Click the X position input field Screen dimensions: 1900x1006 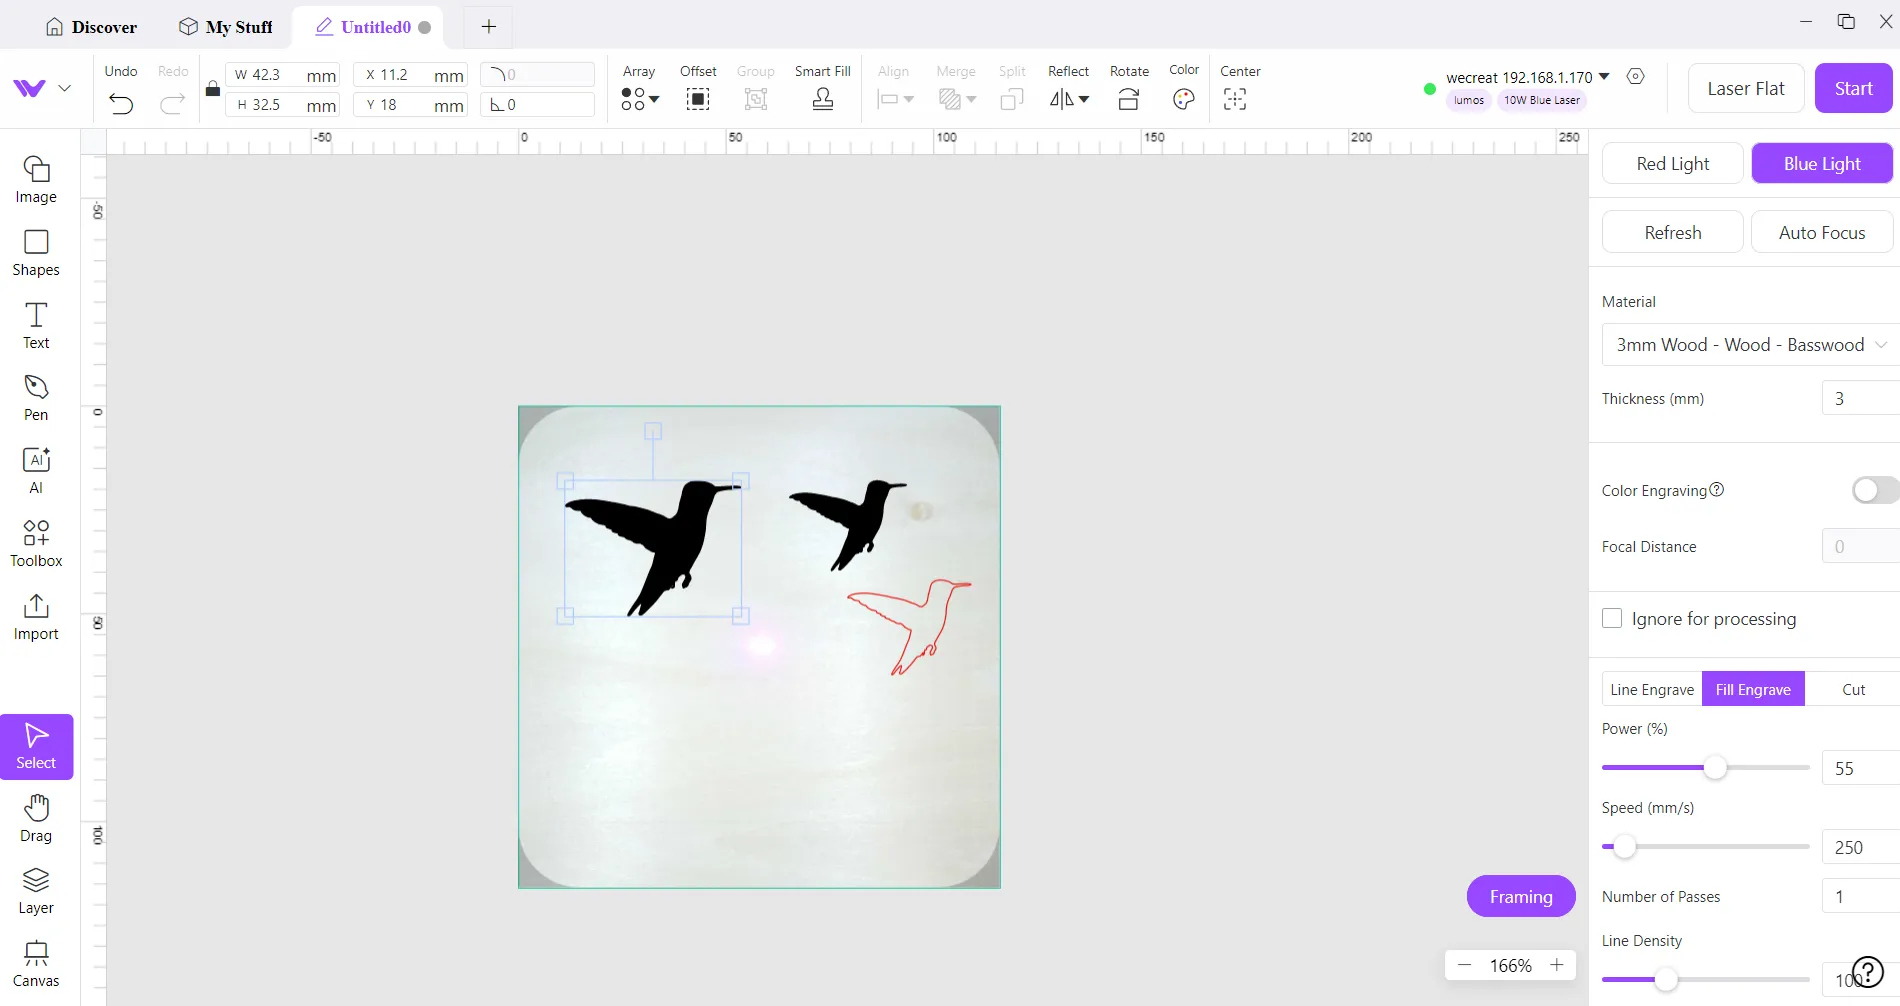click(411, 75)
